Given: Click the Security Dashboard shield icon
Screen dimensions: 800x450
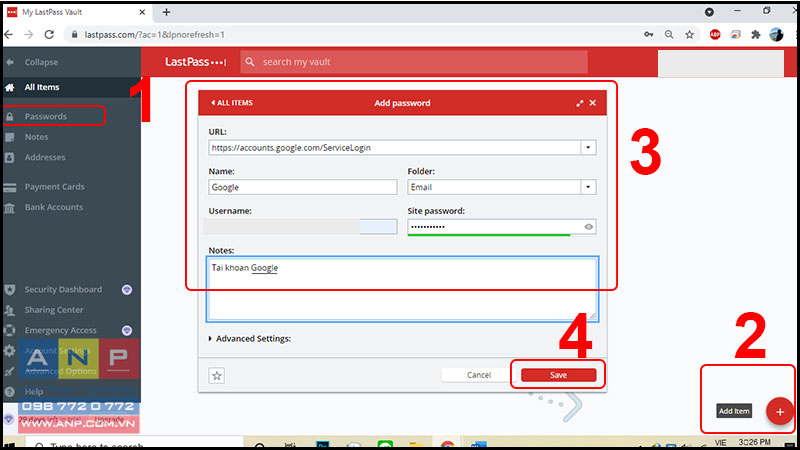Looking at the screenshot, I should (10, 290).
